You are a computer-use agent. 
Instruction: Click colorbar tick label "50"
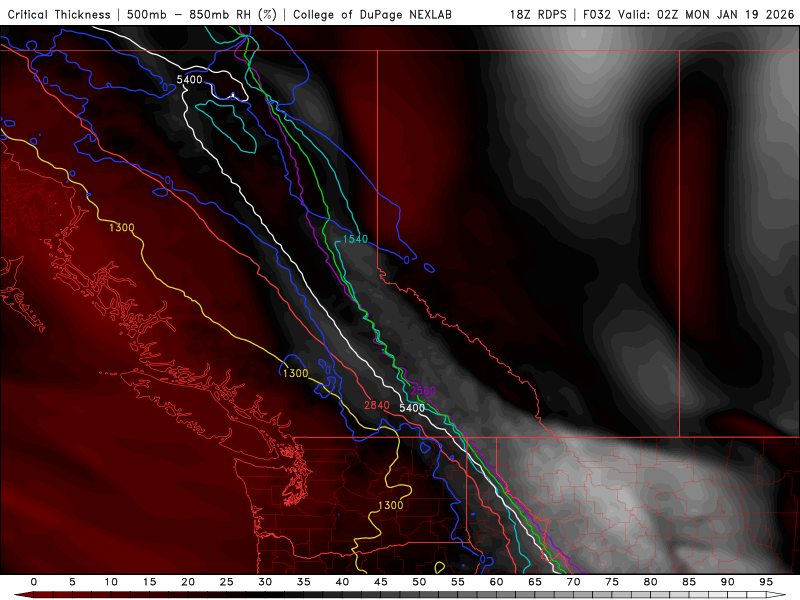point(419,582)
